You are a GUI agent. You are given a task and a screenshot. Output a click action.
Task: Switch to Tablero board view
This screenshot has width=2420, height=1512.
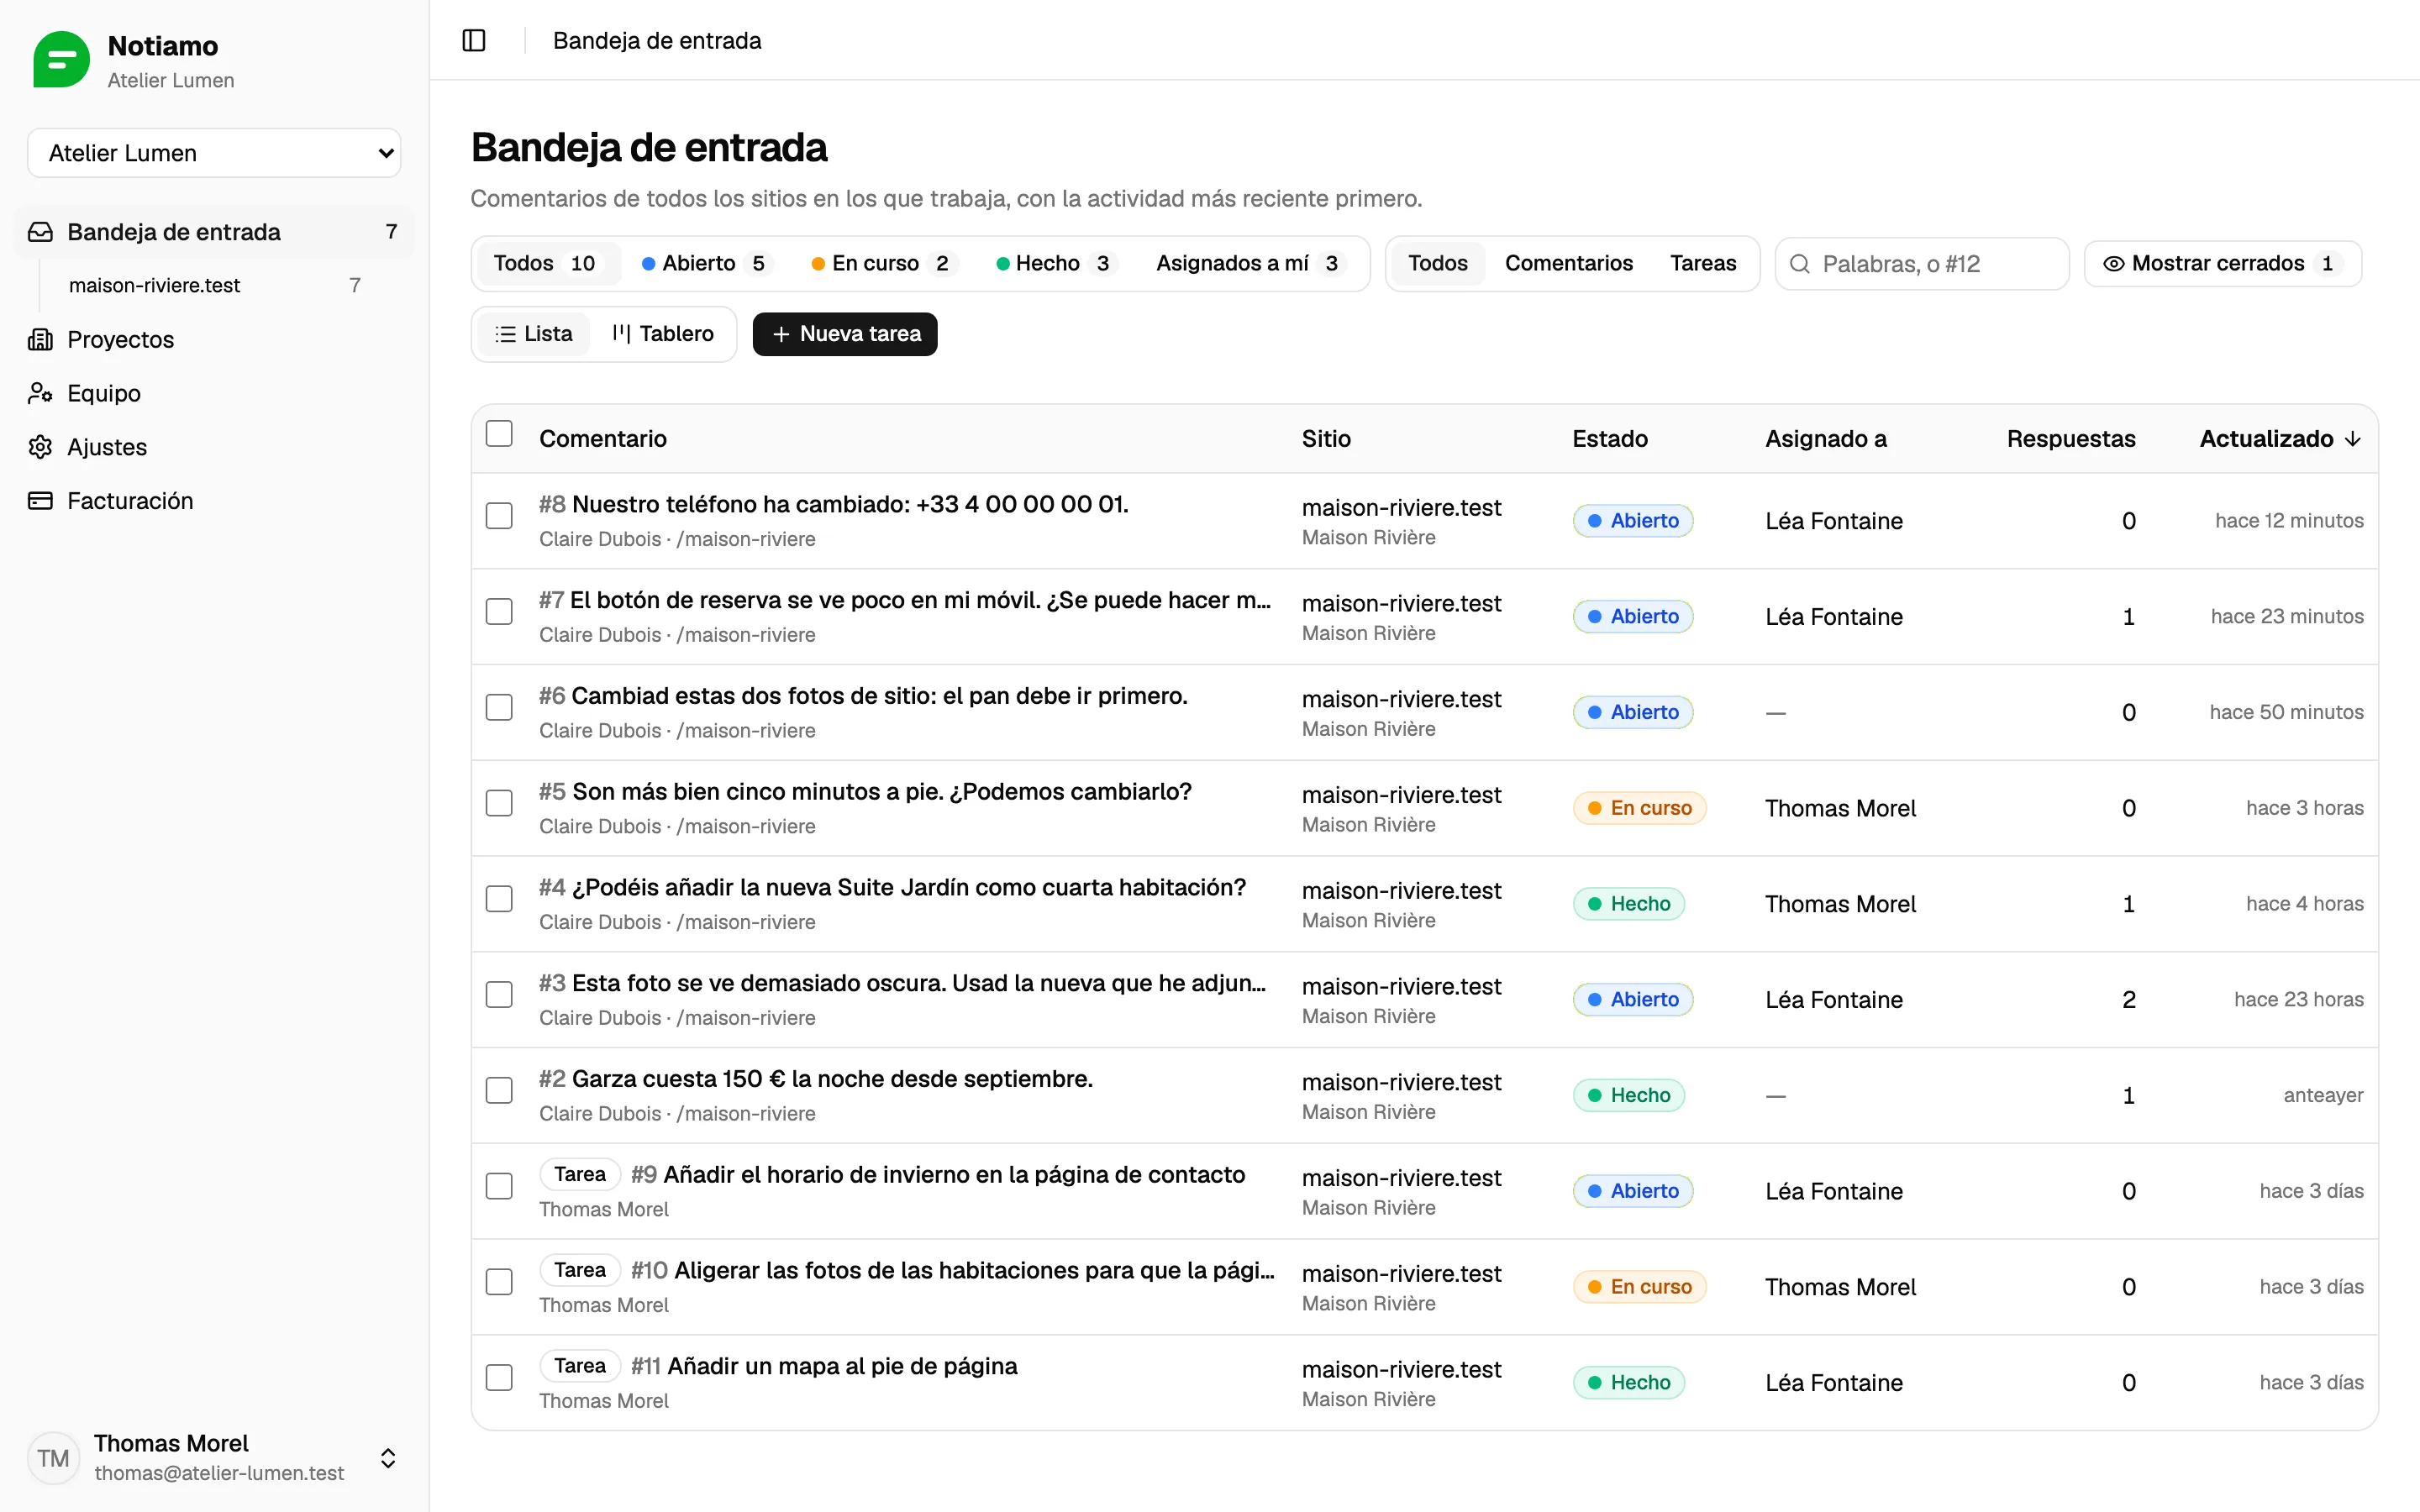[663, 334]
